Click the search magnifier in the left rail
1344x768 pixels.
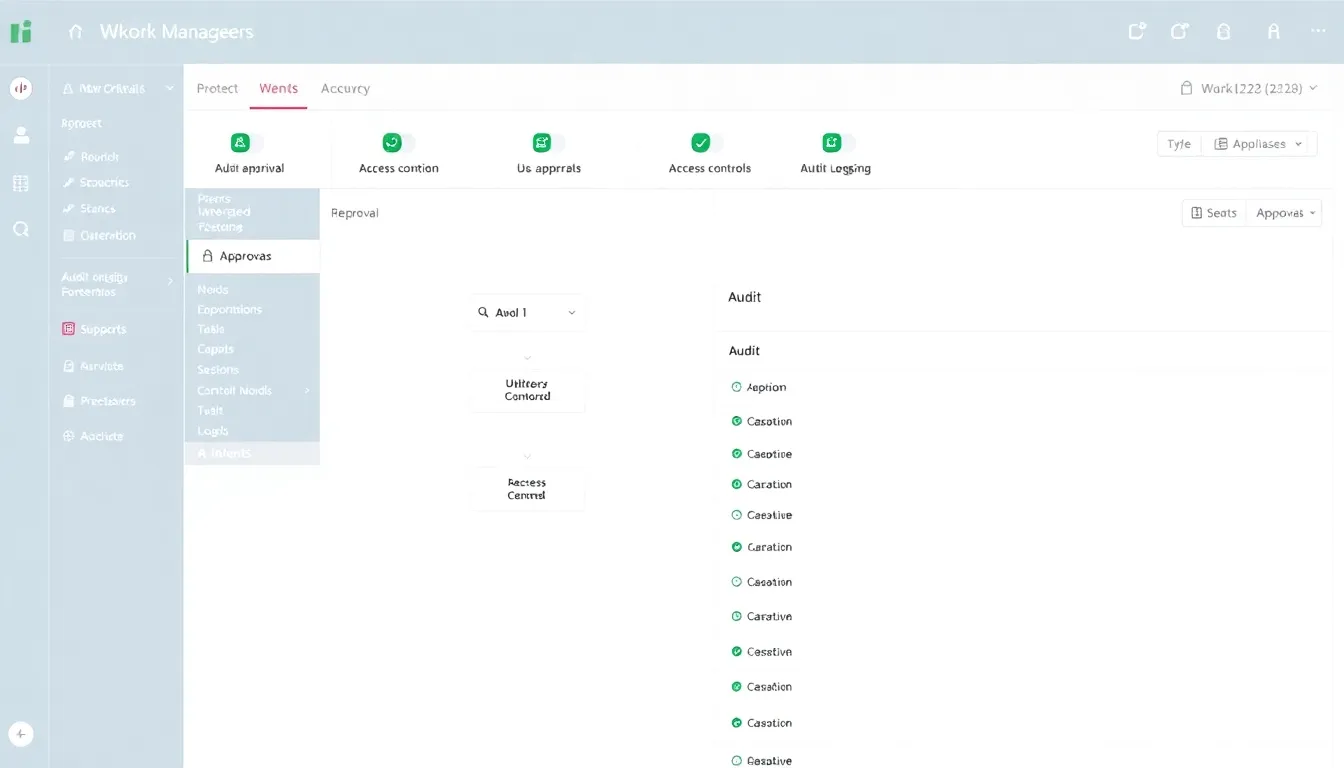pyautogui.click(x=20, y=229)
